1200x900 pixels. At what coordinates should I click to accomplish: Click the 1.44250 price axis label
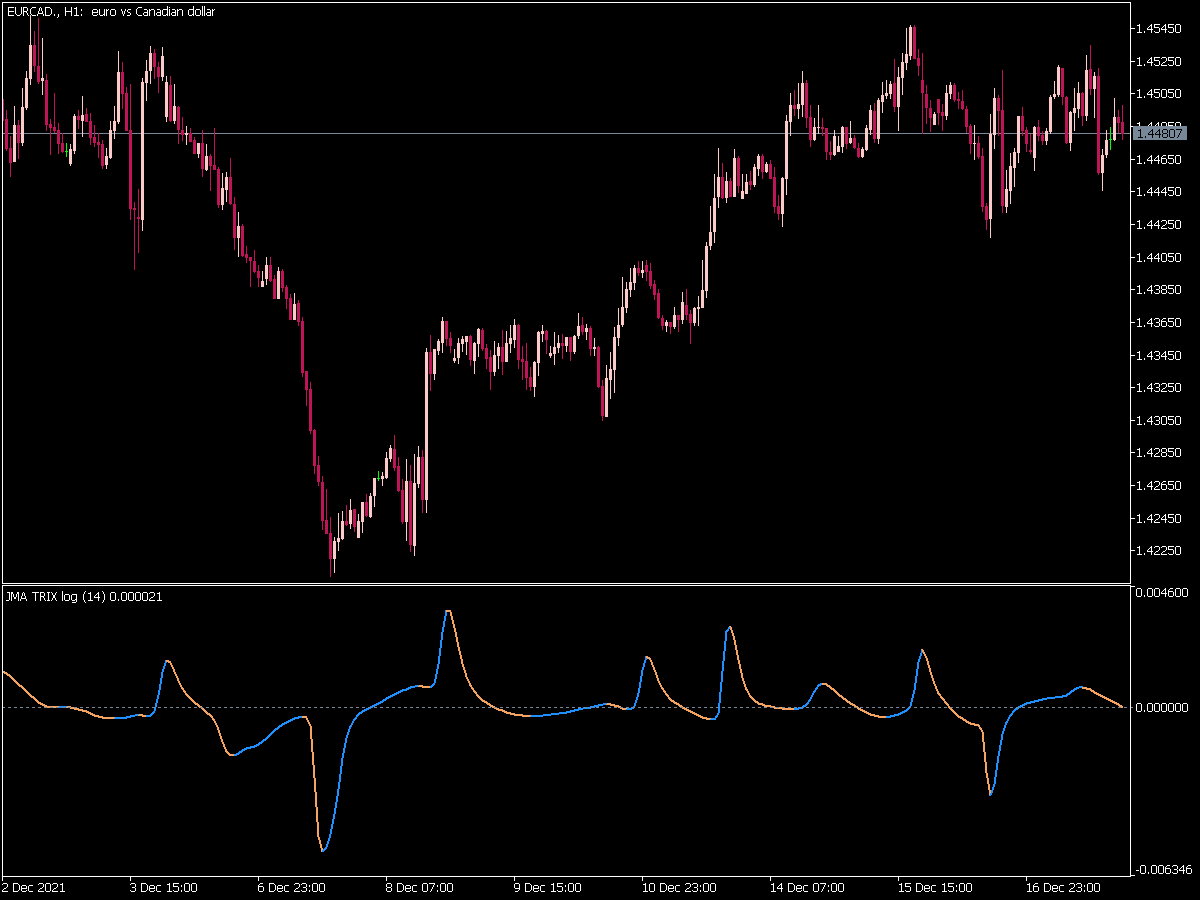pyautogui.click(x=1160, y=224)
